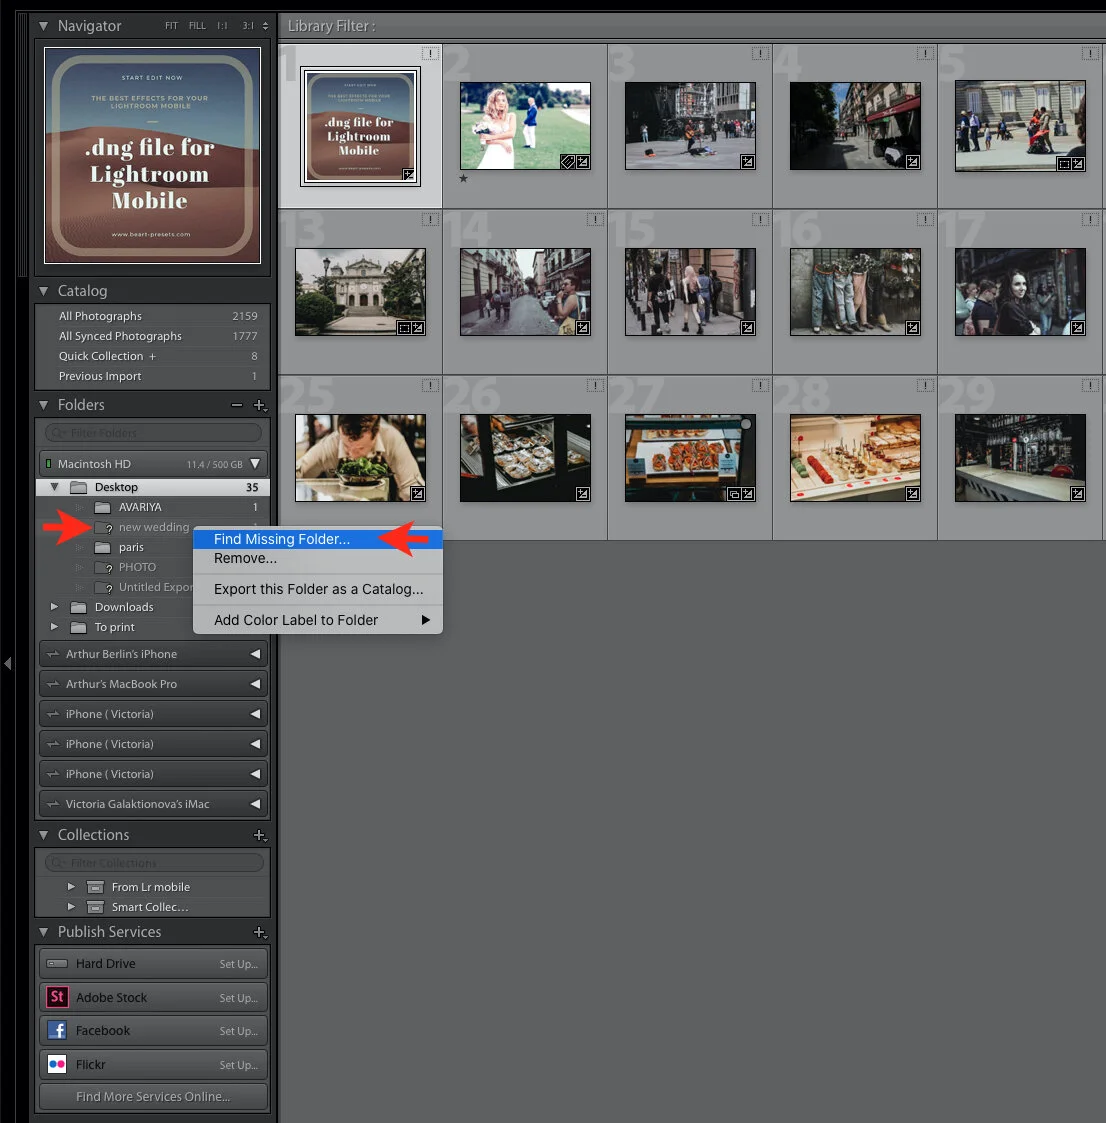This screenshot has width=1106, height=1123.
Task: Expand the Downloads folder
Action: coord(54,606)
